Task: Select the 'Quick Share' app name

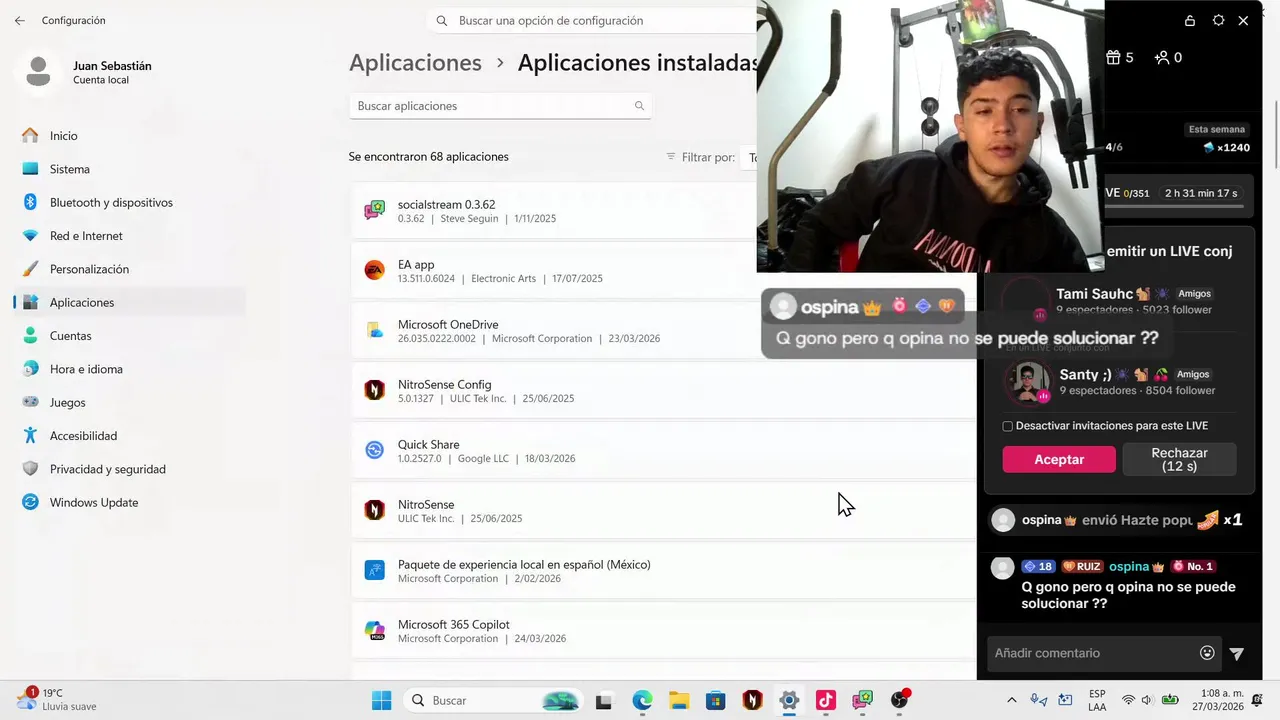Action: pyautogui.click(x=428, y=445)
